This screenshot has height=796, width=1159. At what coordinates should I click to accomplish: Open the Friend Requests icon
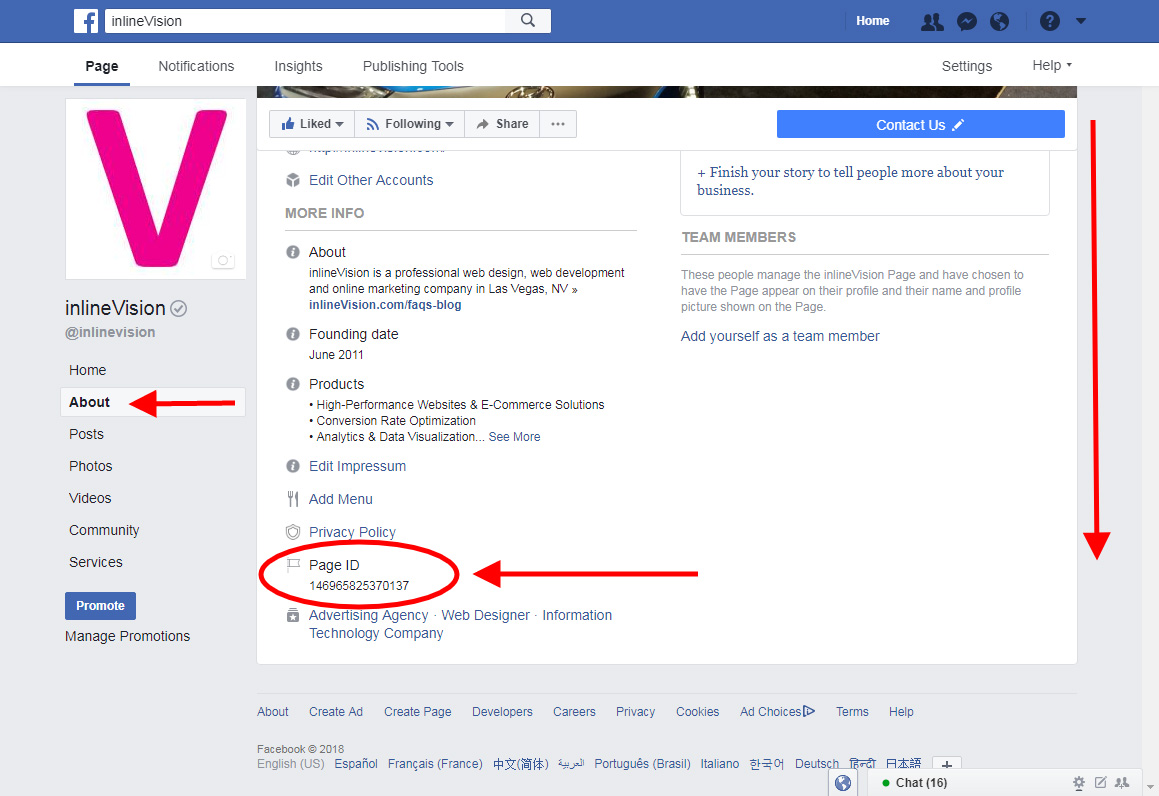(932, 21)
